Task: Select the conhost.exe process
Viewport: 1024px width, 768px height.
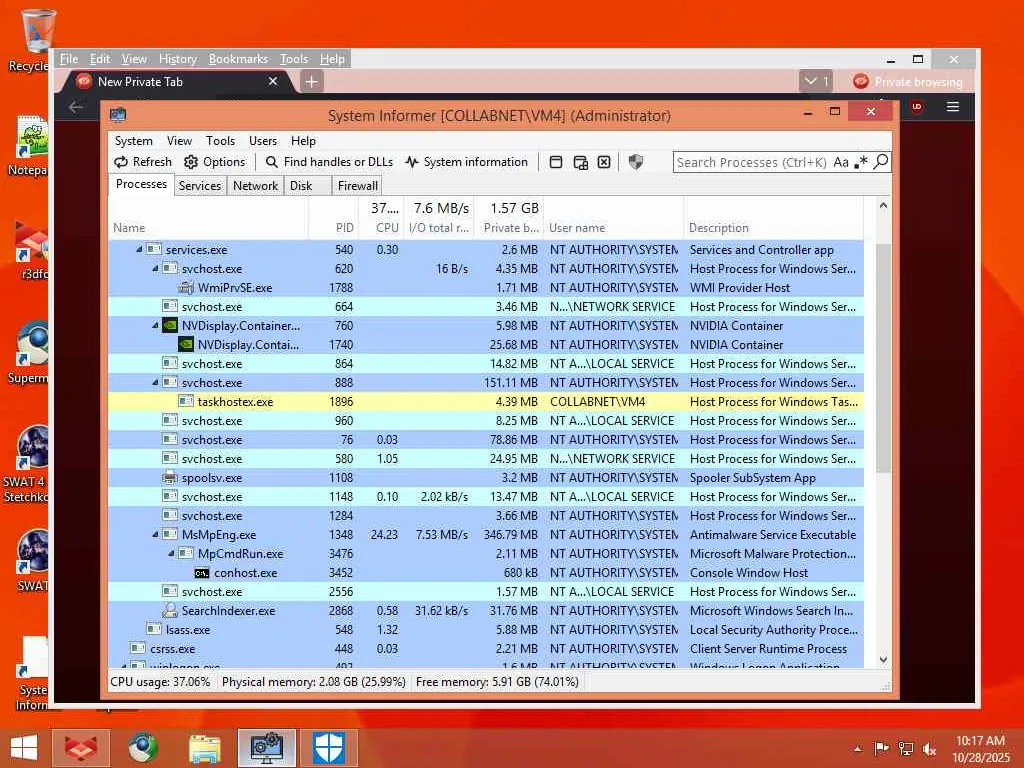Action: [x=486, y=573]
